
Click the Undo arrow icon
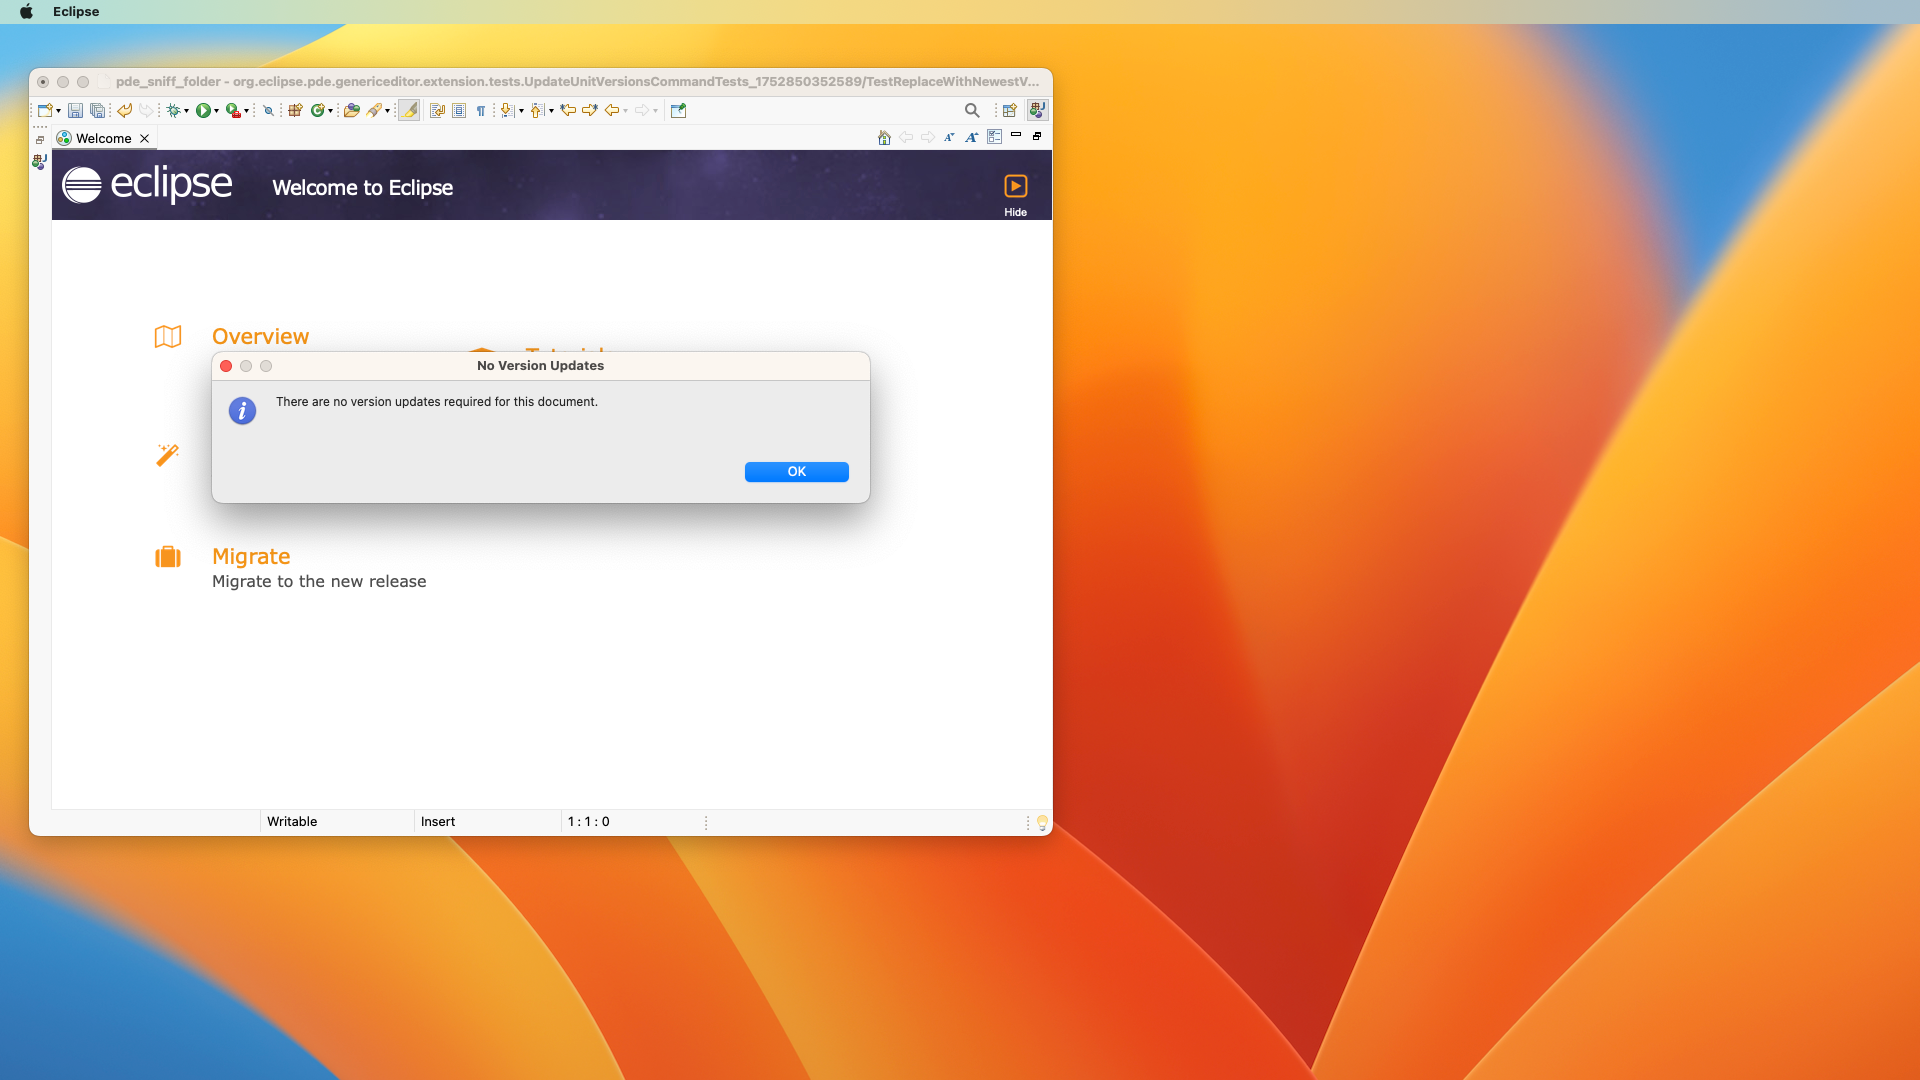[x=124, y=111]
